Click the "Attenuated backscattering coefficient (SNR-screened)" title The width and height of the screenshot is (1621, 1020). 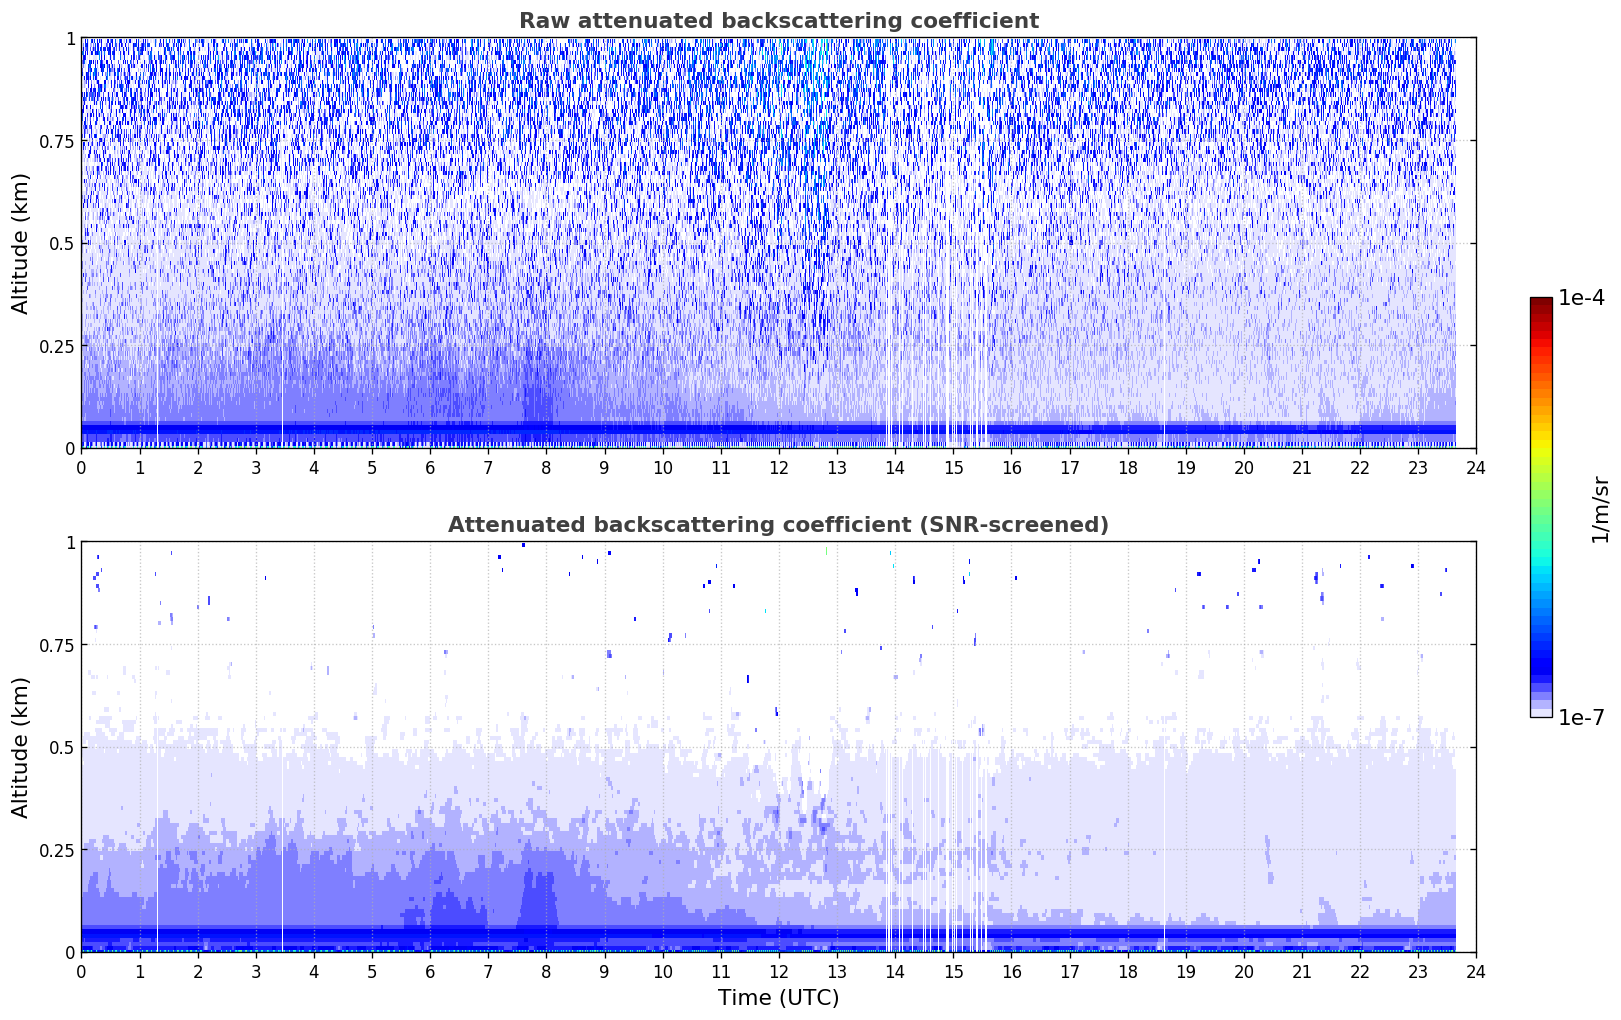pos(778,525)
